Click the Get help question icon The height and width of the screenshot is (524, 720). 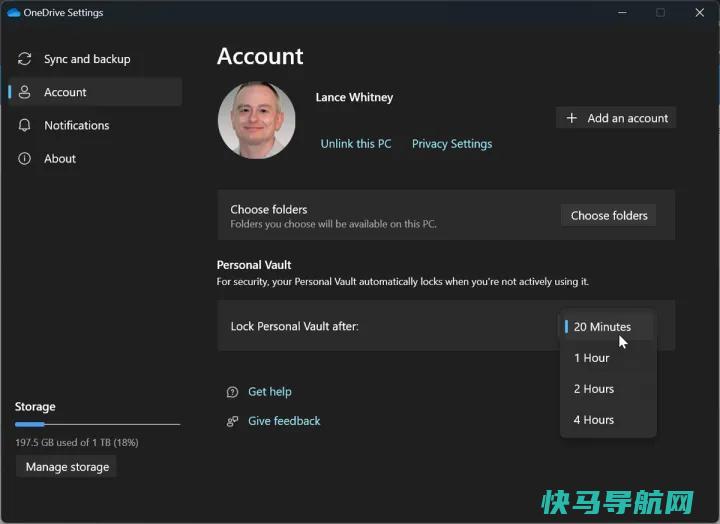pos(232,392)
